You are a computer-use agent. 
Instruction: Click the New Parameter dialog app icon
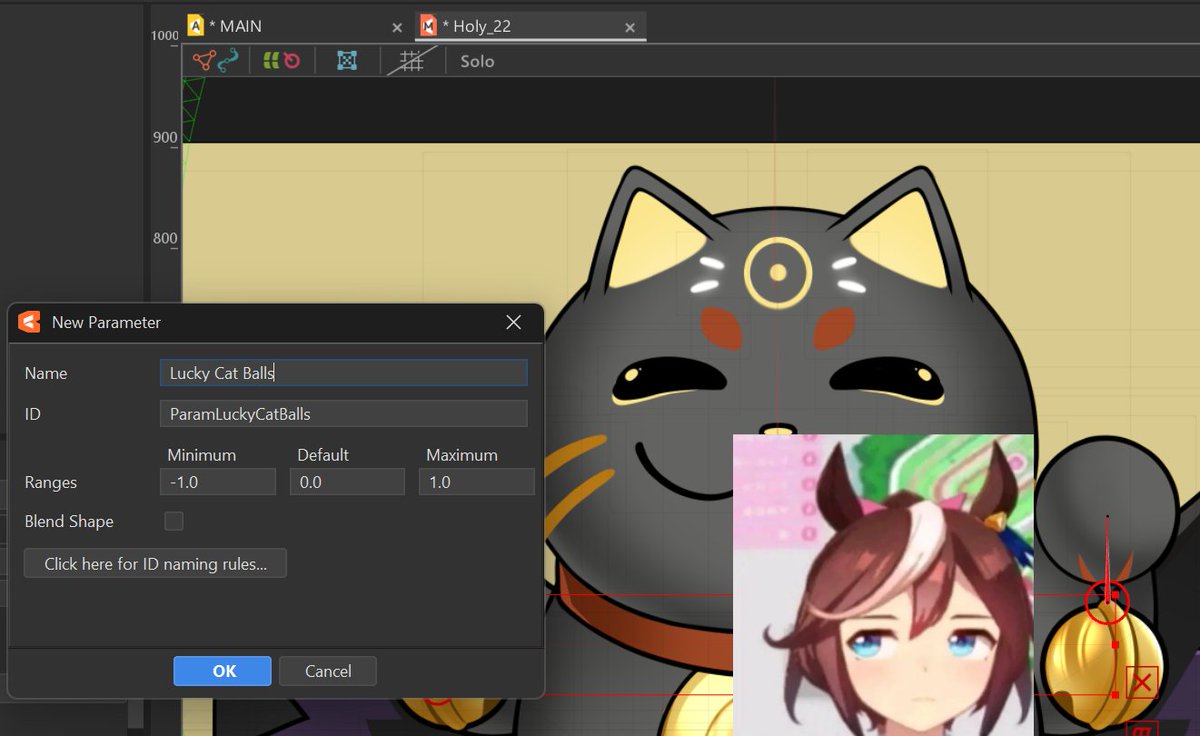pyautogui.click(x=30, y=322)
